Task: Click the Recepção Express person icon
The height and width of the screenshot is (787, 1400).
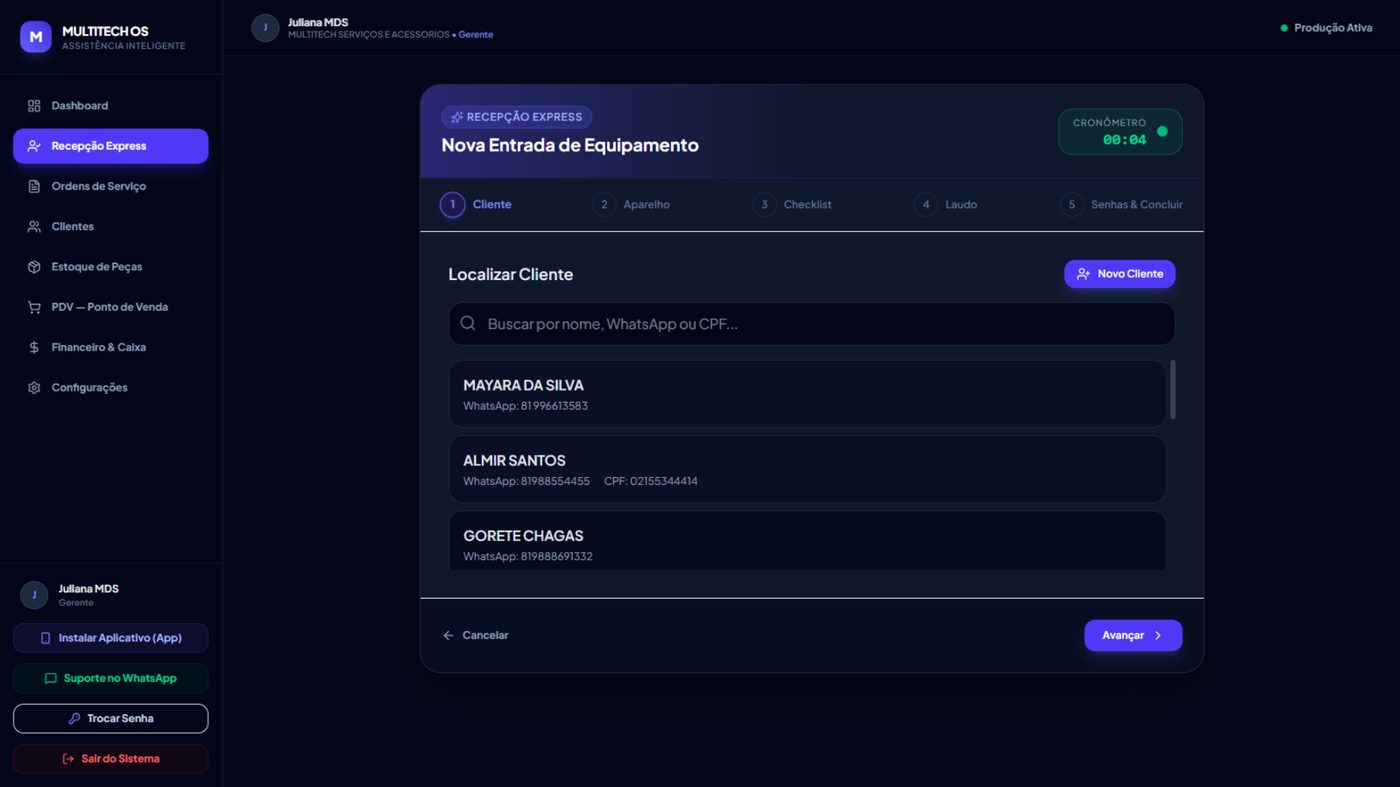Action: point(34,146)
